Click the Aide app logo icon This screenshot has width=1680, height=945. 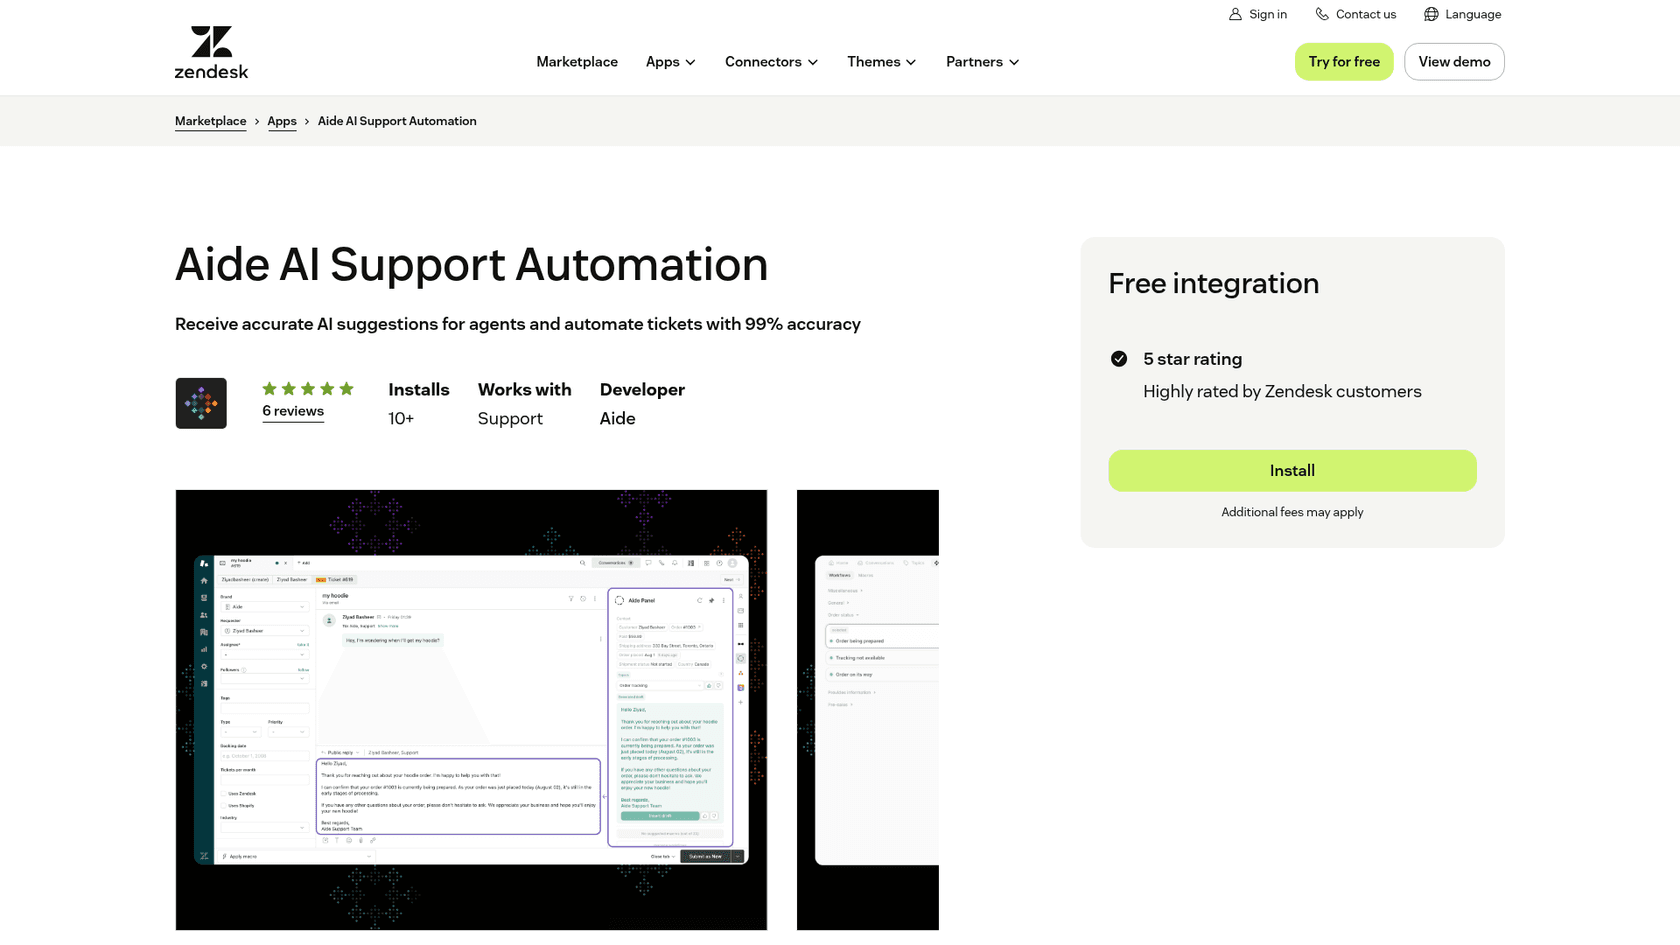pyautogui.click(x=201, y=403)
